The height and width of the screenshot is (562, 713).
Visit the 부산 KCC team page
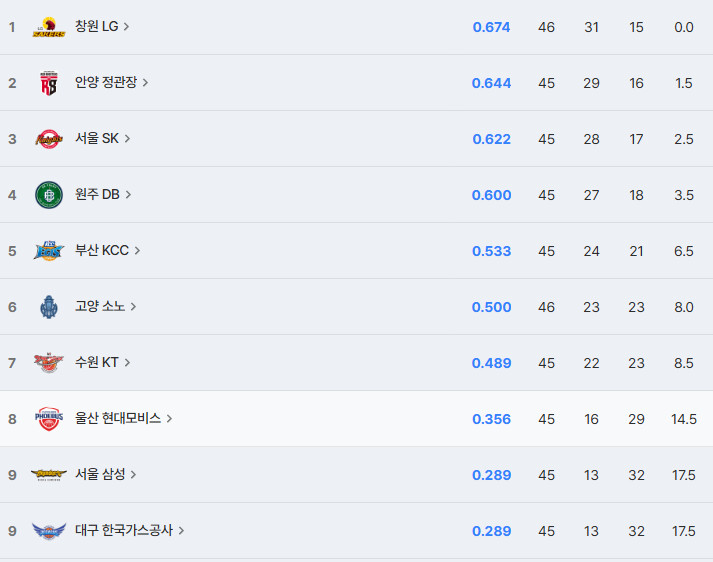point(102,250)
